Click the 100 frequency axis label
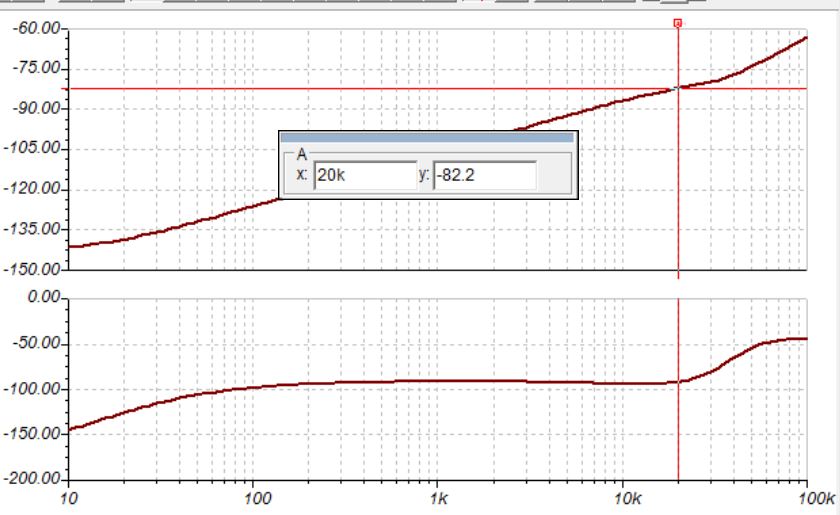840x515 pixels. tap(257, 499)
